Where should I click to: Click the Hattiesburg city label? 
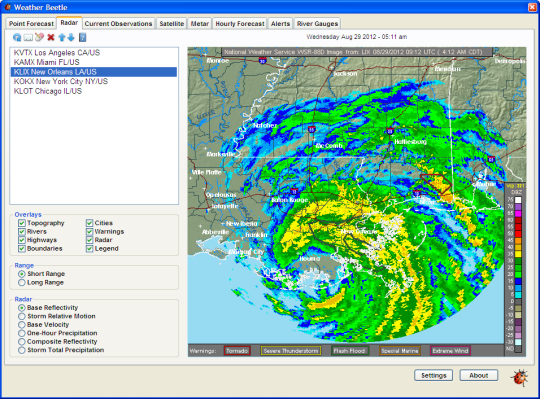click(410, 142)
